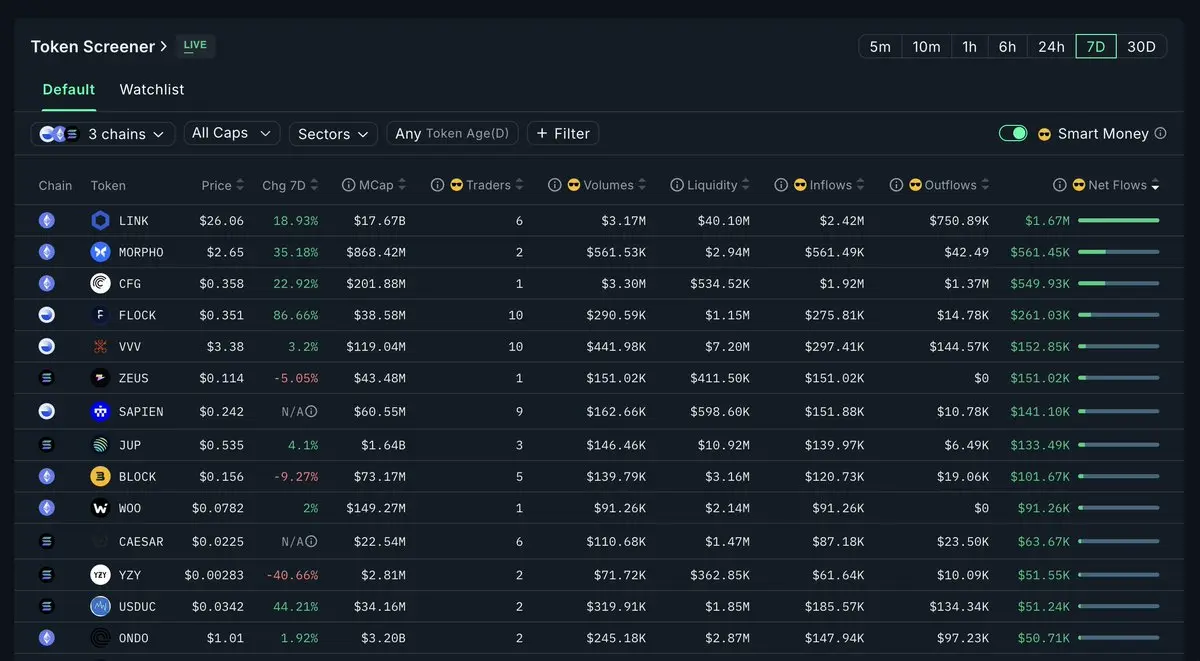Sort by Price column
The height and width of the screenshot is (661, 1200).
pos(223,185)
